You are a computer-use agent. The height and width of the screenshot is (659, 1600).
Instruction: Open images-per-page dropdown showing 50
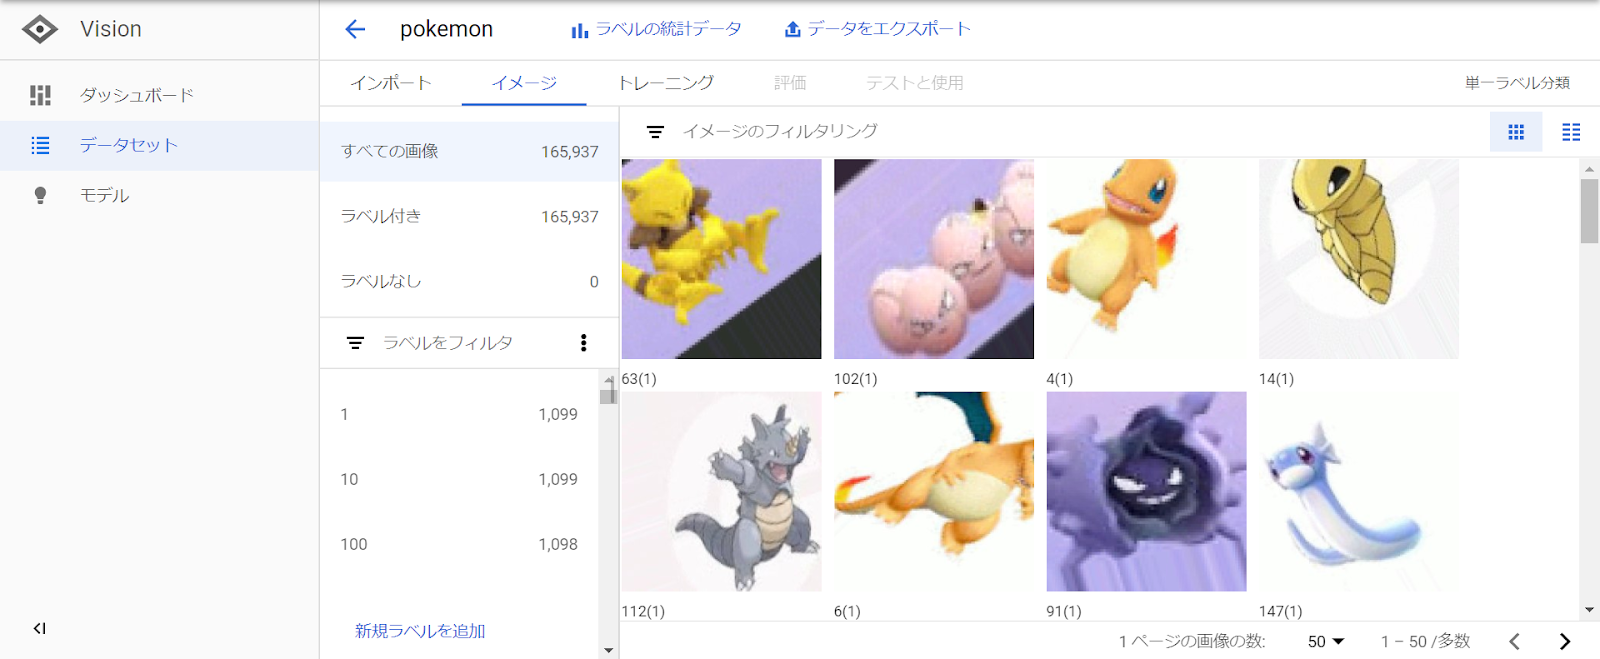[1326, 641]
